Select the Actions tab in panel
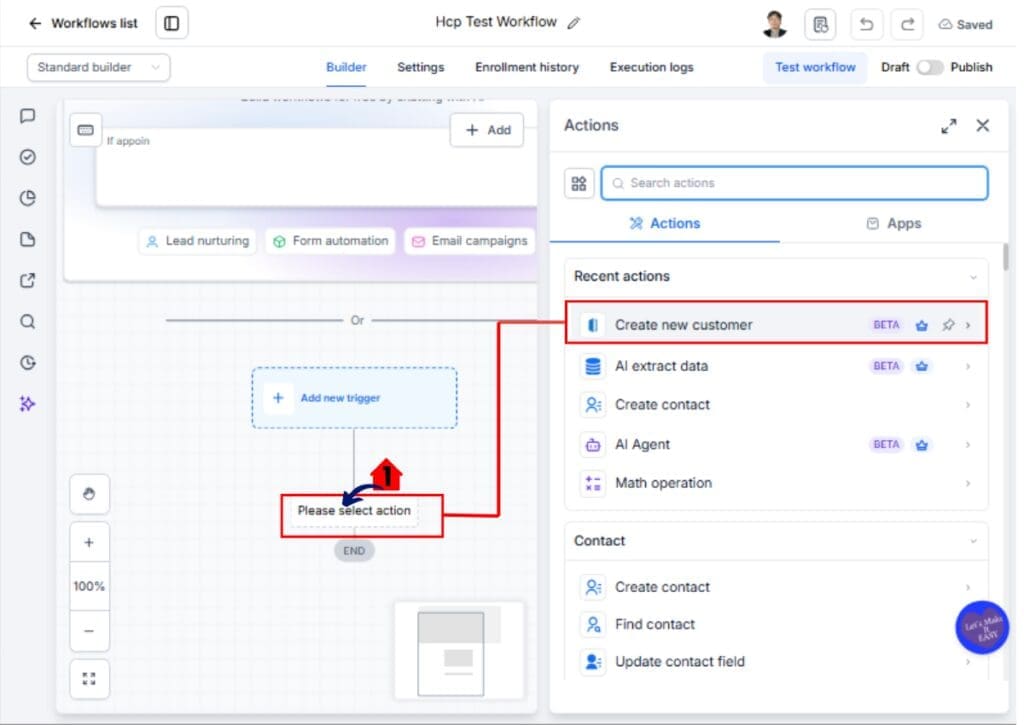Screen dimensions: 1024x725 point(664,223)
